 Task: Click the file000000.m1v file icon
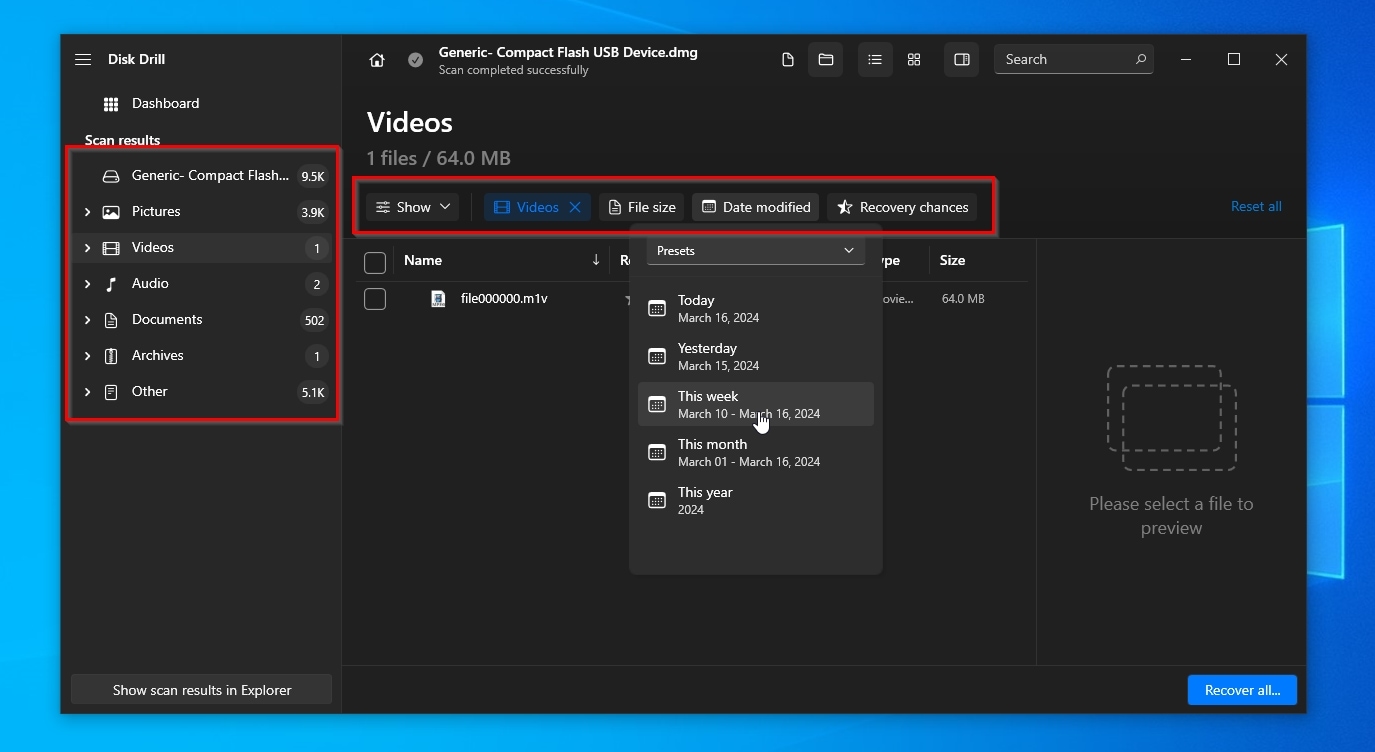pyautogui.click(x=438, y=299)
